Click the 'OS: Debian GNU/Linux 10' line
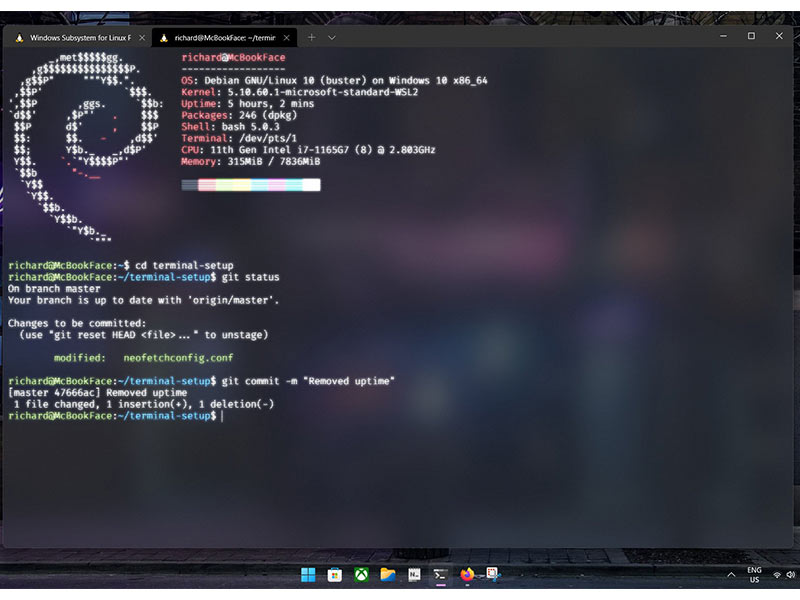 point(334,80)
